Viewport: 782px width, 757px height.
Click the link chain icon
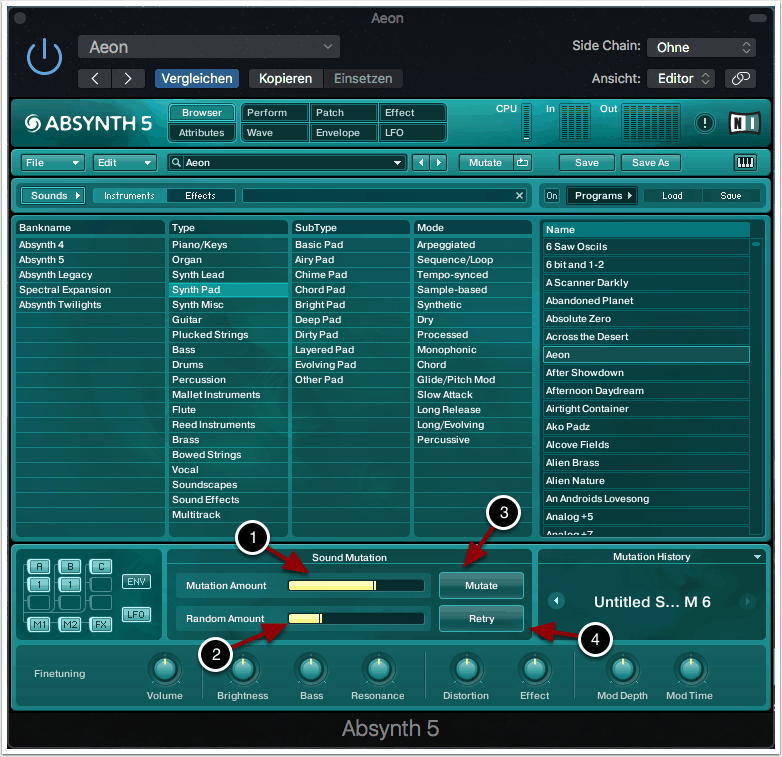740,78
